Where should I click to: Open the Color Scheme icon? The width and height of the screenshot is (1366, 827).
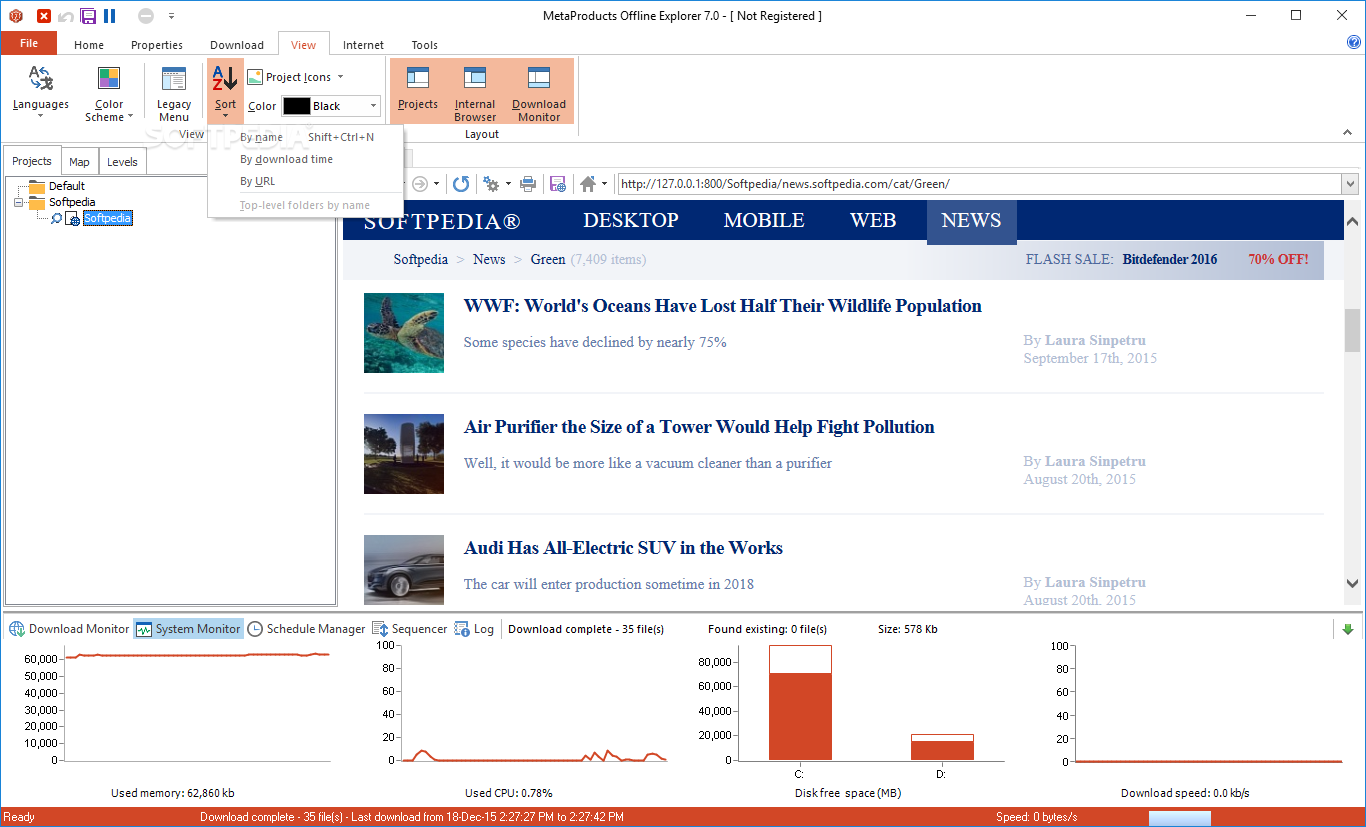pos(109,78)
